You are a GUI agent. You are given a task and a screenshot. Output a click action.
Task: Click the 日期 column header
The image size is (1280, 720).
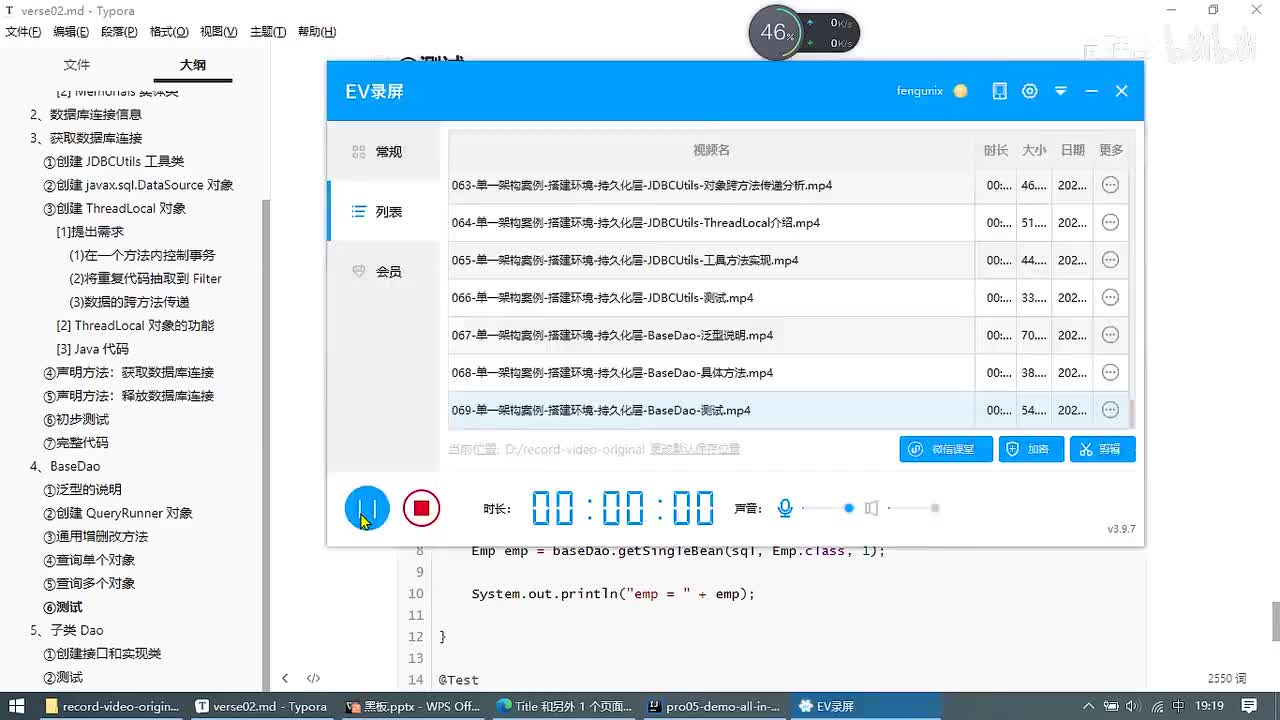[x=1073, y=150]
